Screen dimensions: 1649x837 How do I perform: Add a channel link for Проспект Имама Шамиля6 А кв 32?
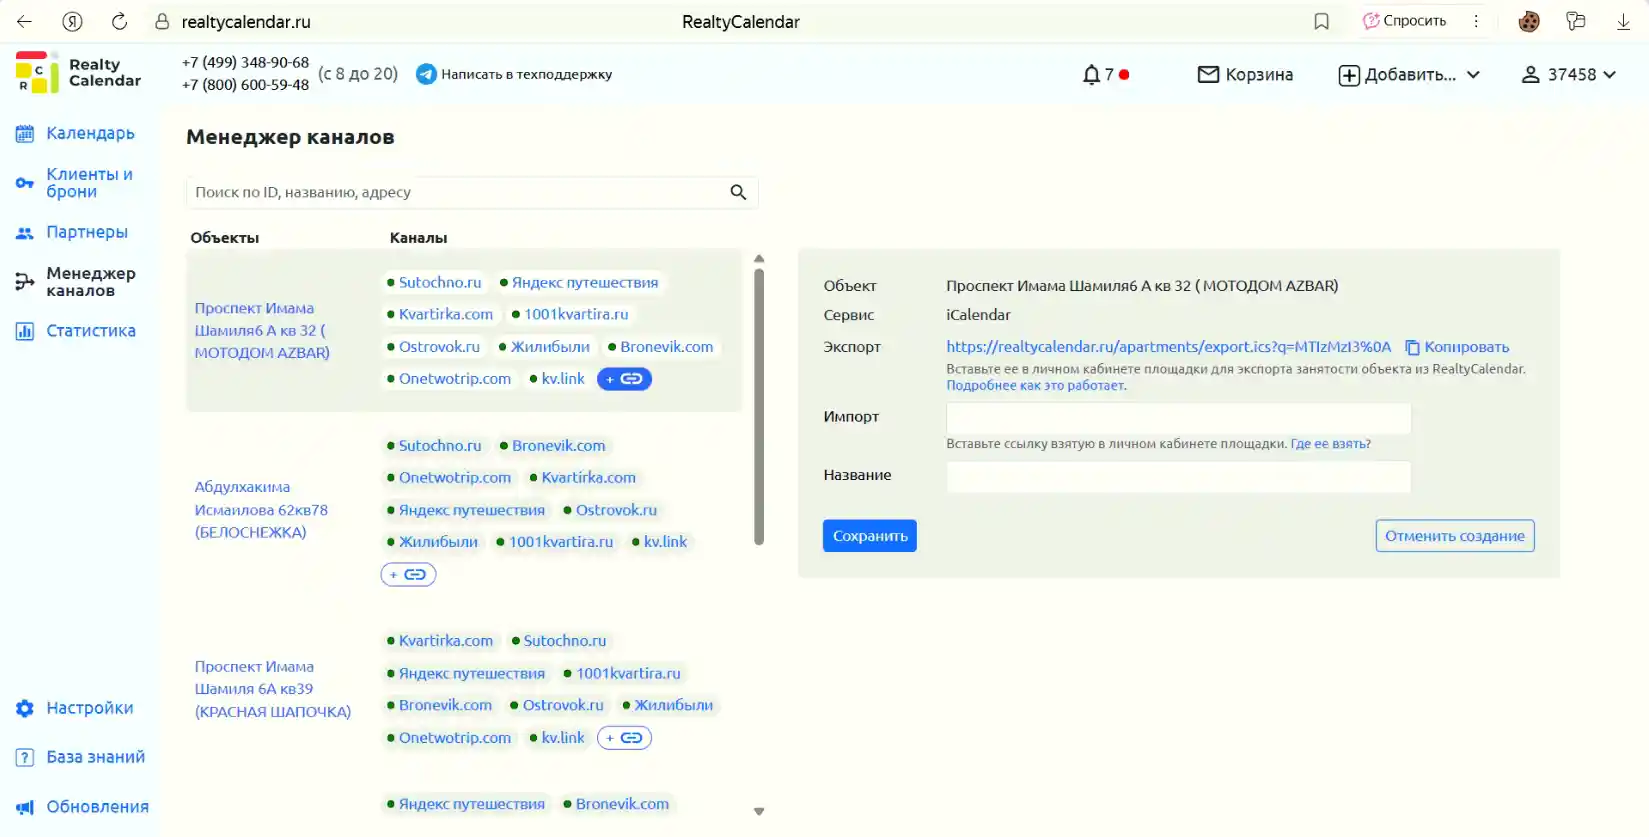coord(624,379)
